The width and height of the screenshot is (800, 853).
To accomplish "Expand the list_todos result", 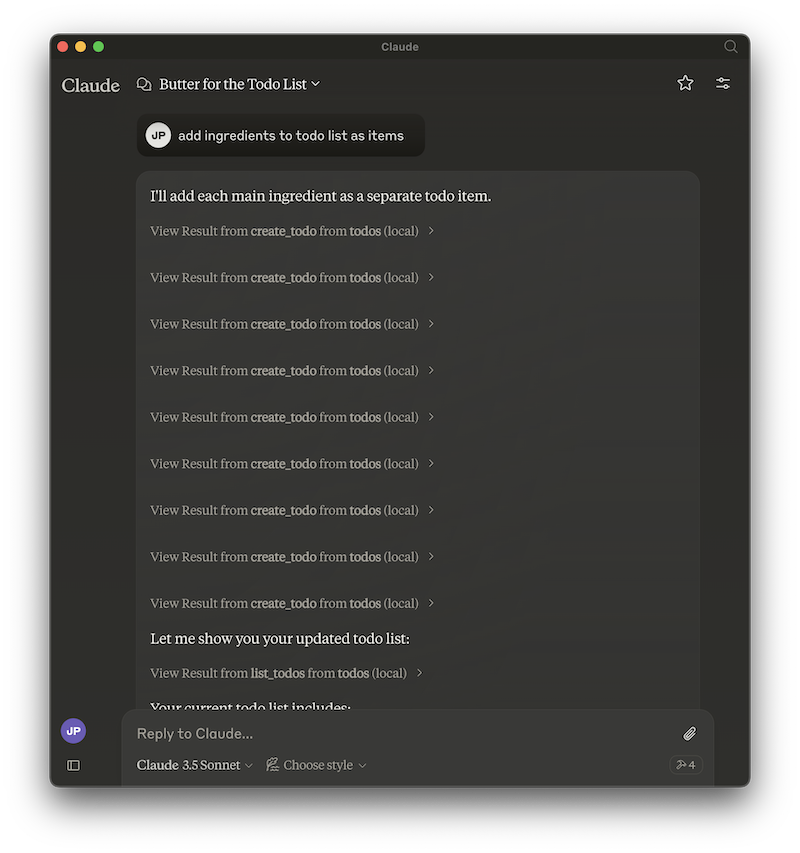I will (285, 673).
